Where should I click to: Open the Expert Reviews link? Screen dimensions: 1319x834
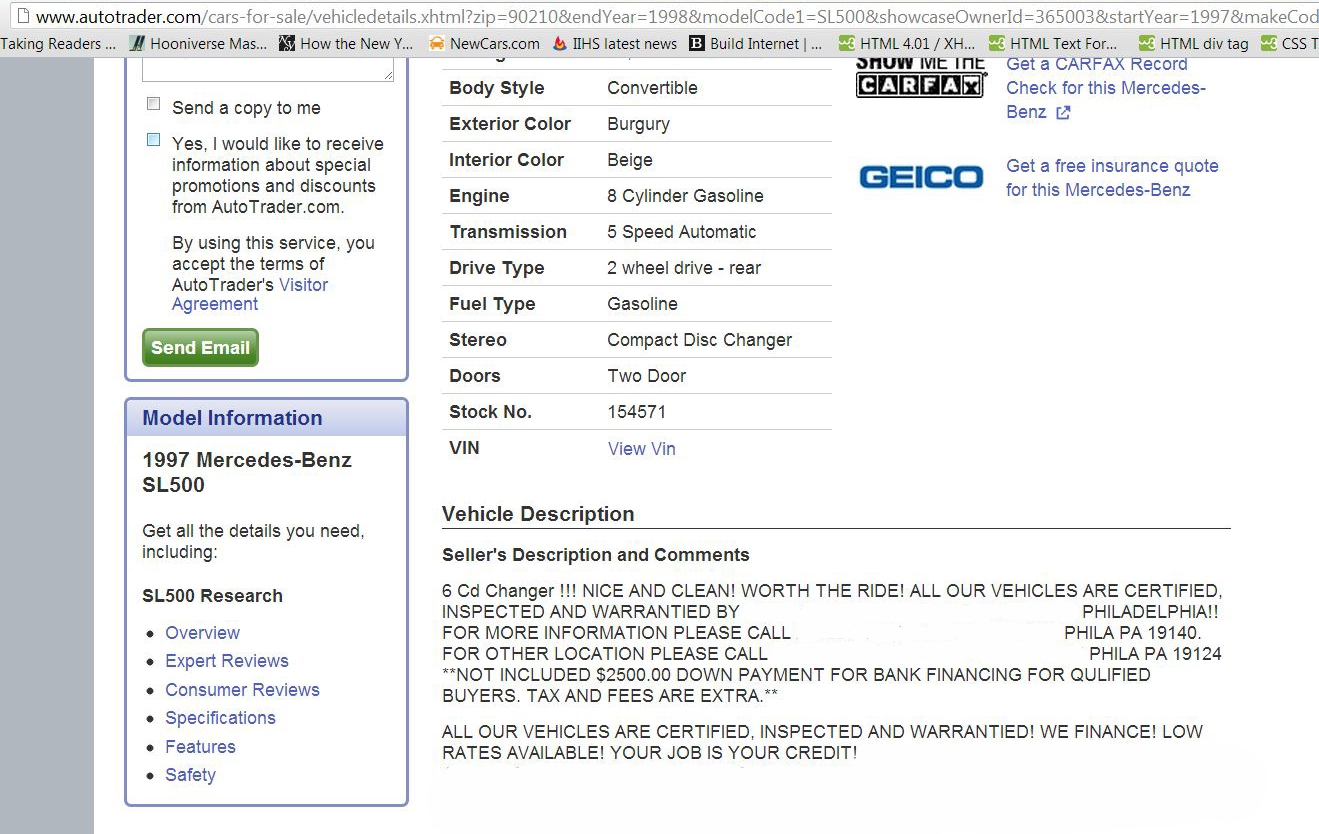tap(227, 661)
